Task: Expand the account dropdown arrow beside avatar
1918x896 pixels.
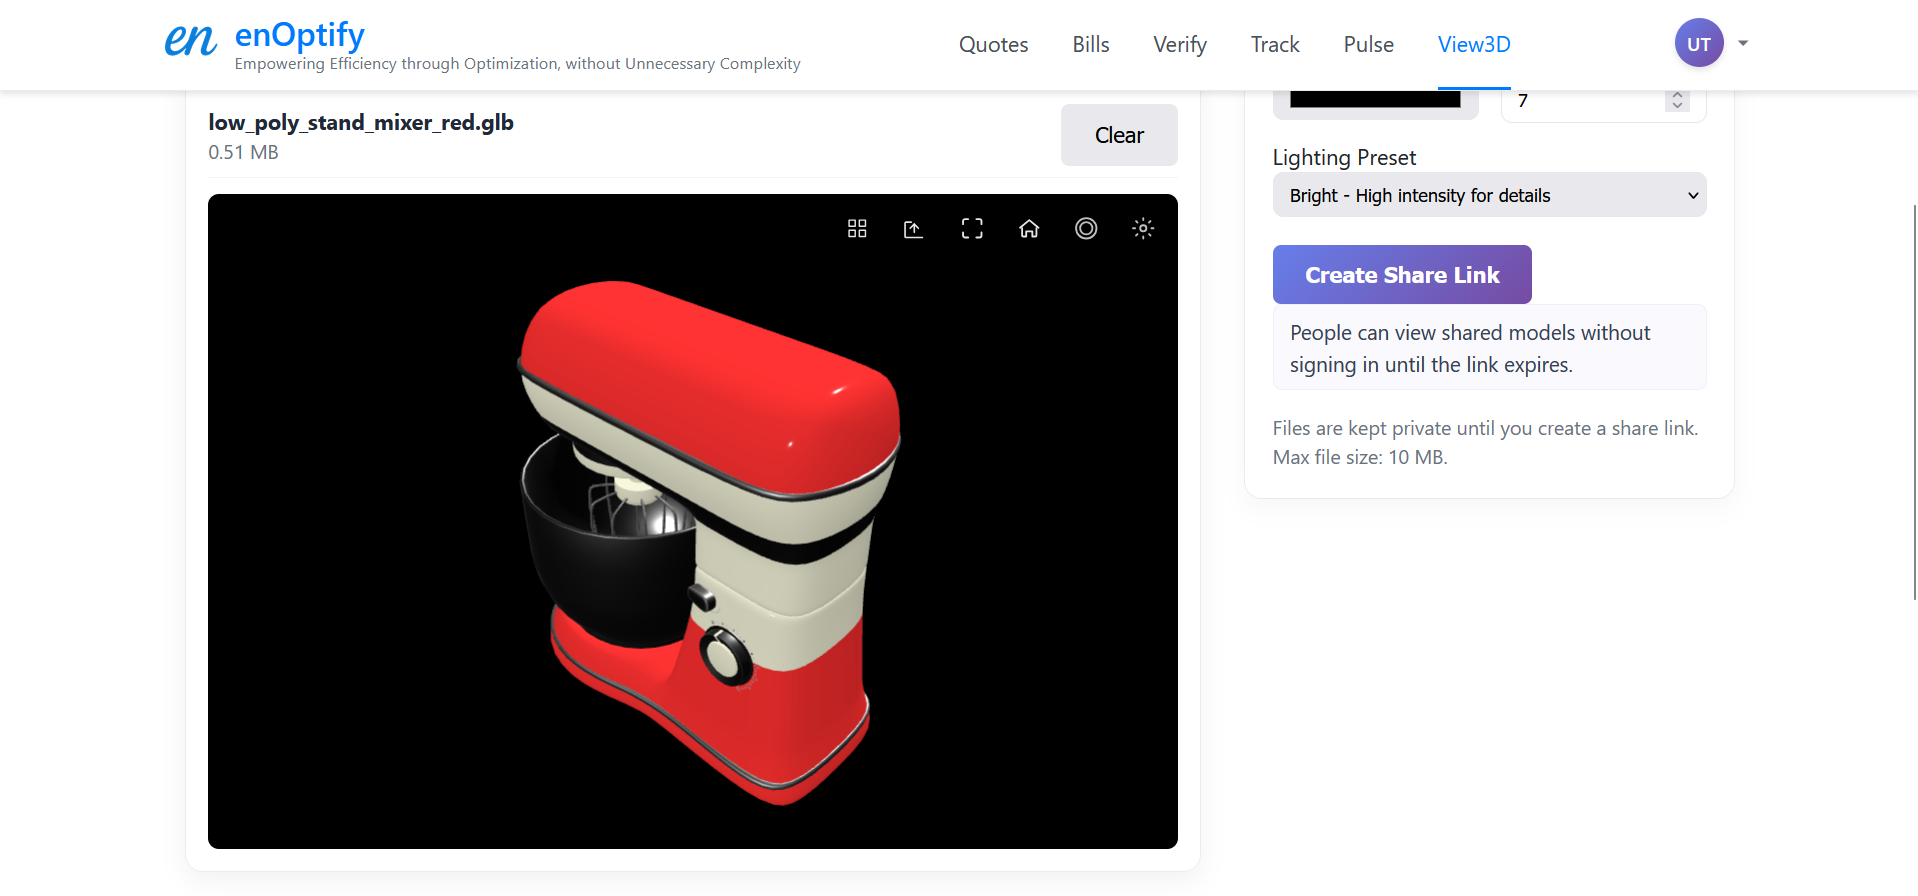Action: click(1743, 43)
